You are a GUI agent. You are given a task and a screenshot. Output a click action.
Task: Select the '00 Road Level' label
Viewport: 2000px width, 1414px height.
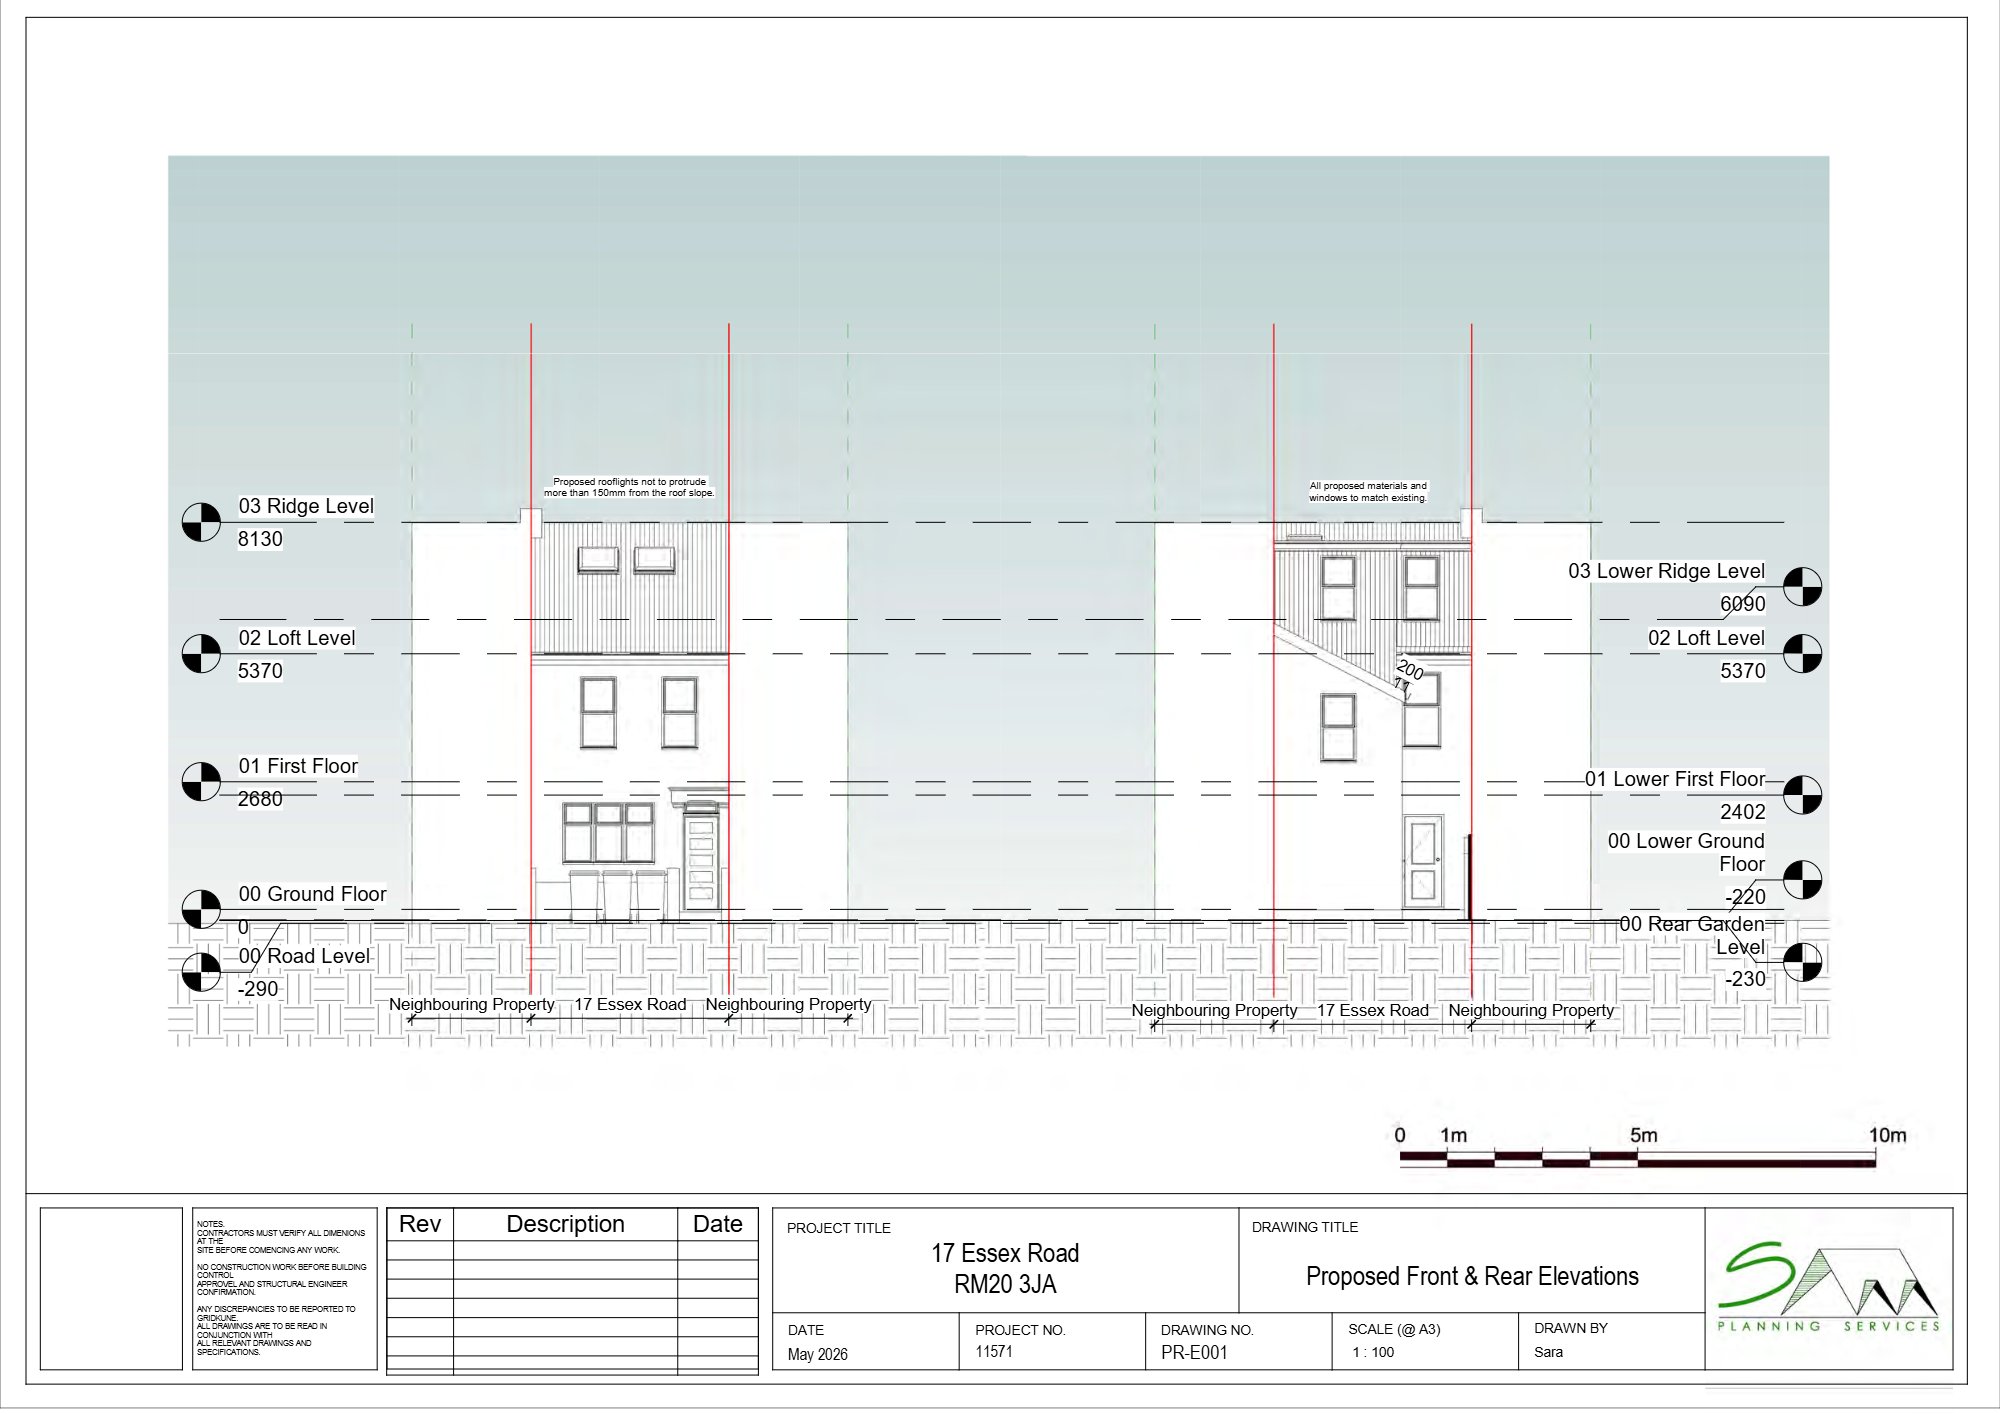[x=304, y=956]
